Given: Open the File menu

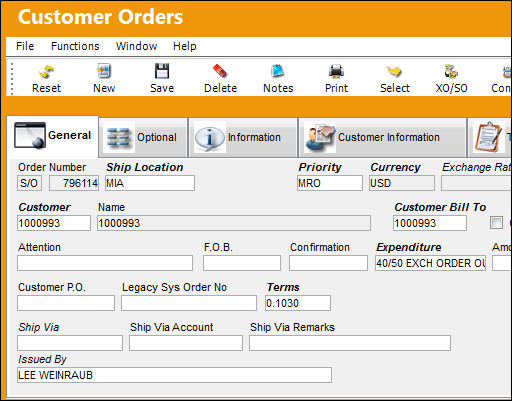Looking at the screenshot, I should pyautogui.click(x=25, y=46).
